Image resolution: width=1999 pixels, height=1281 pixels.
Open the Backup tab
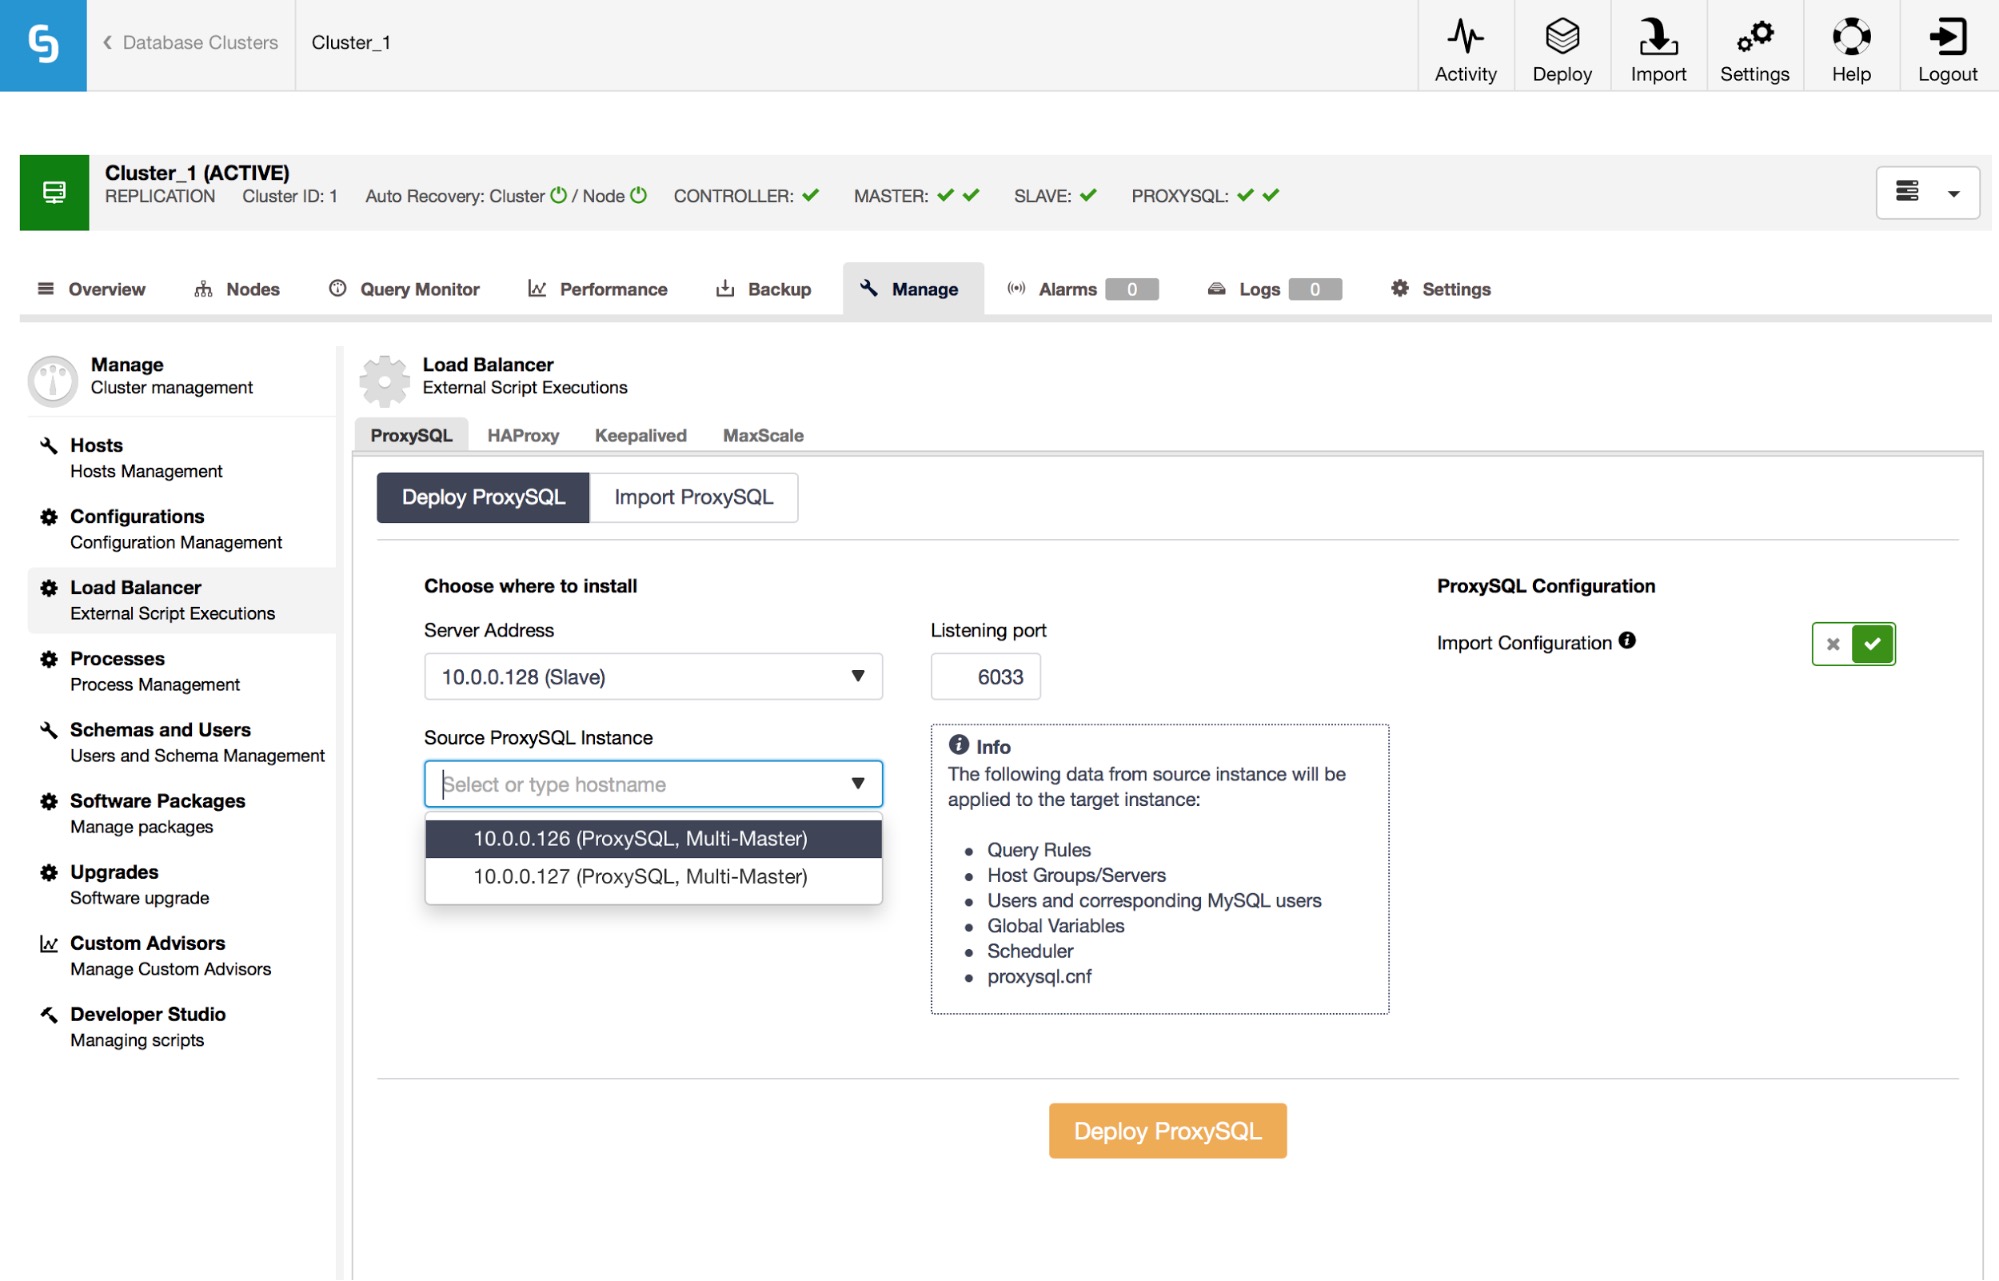[764, 289]
